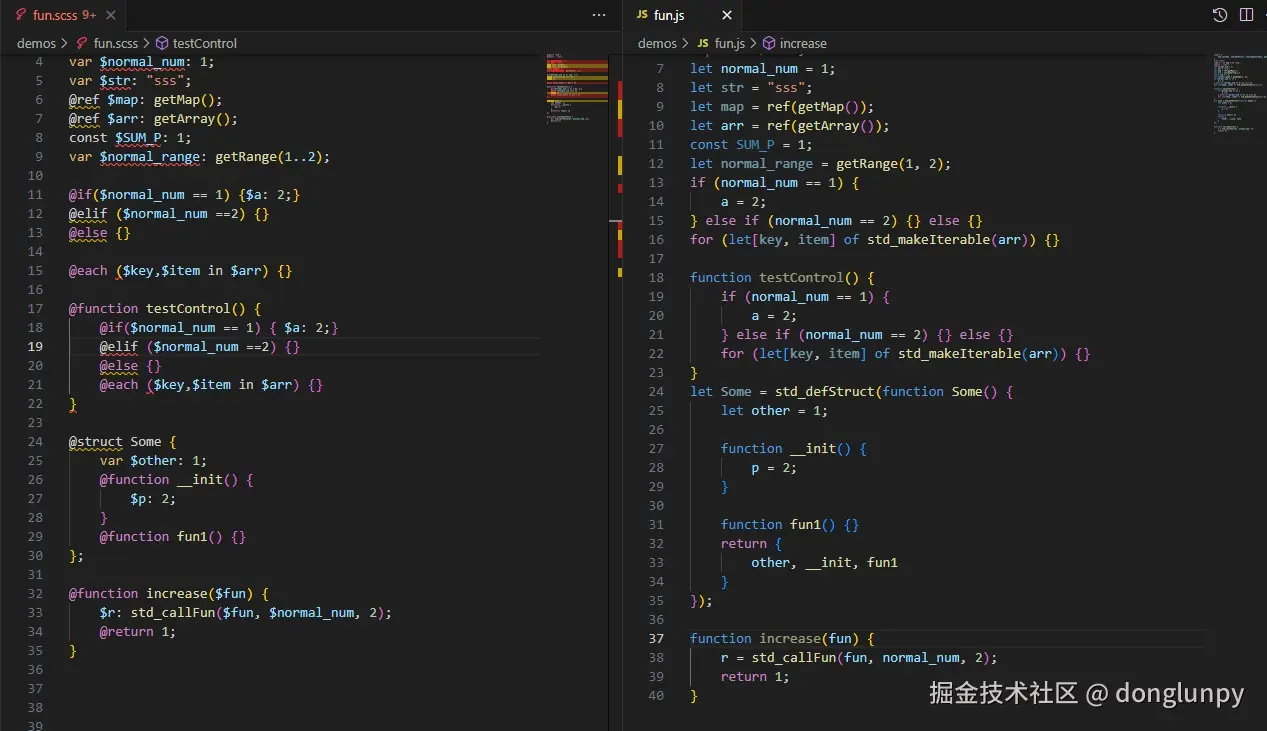The height and width of the screenshot is (731, 1267).
Task: Close the fun.scss tab
Action: (x=110, y=15)
